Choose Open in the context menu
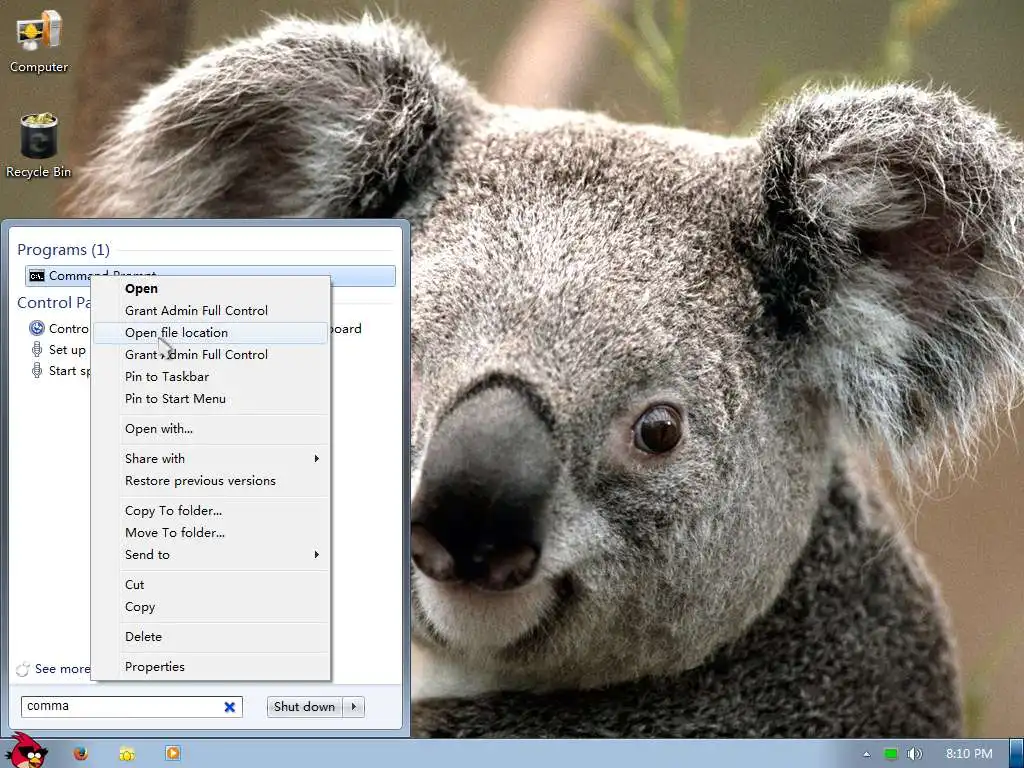1024x768 pixels. (210, 289)
